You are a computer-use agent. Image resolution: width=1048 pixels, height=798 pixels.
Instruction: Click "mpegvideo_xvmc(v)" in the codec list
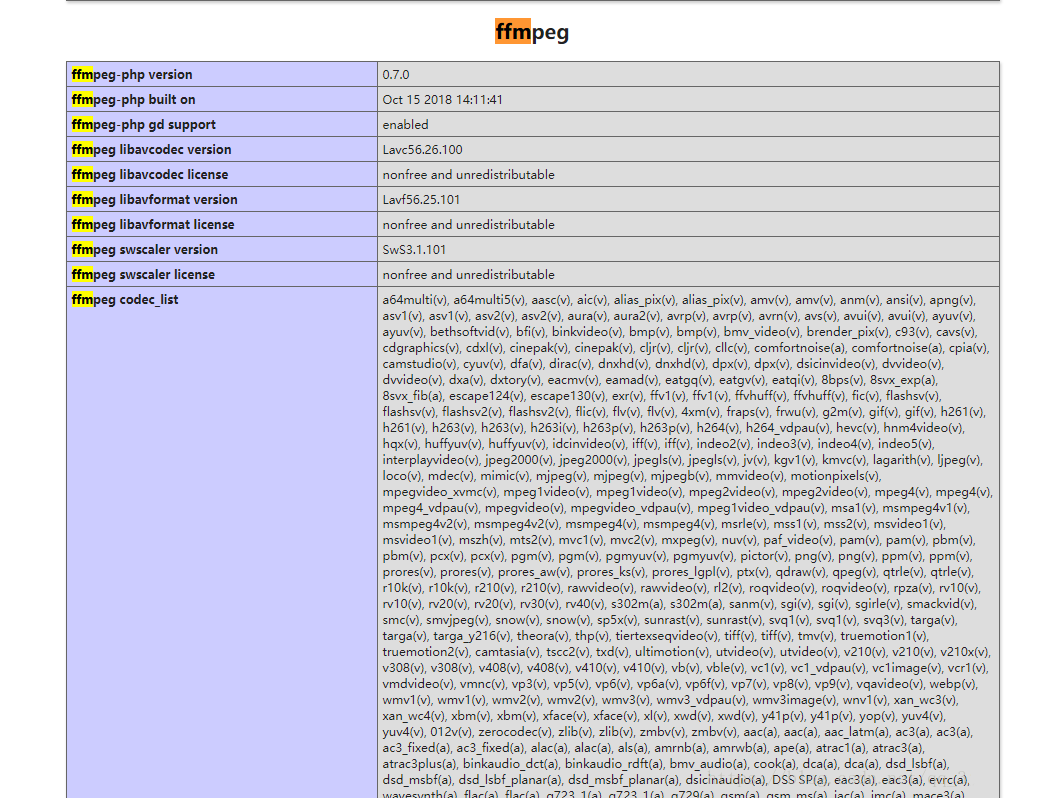pyautogui.click(x=440, y=493)
